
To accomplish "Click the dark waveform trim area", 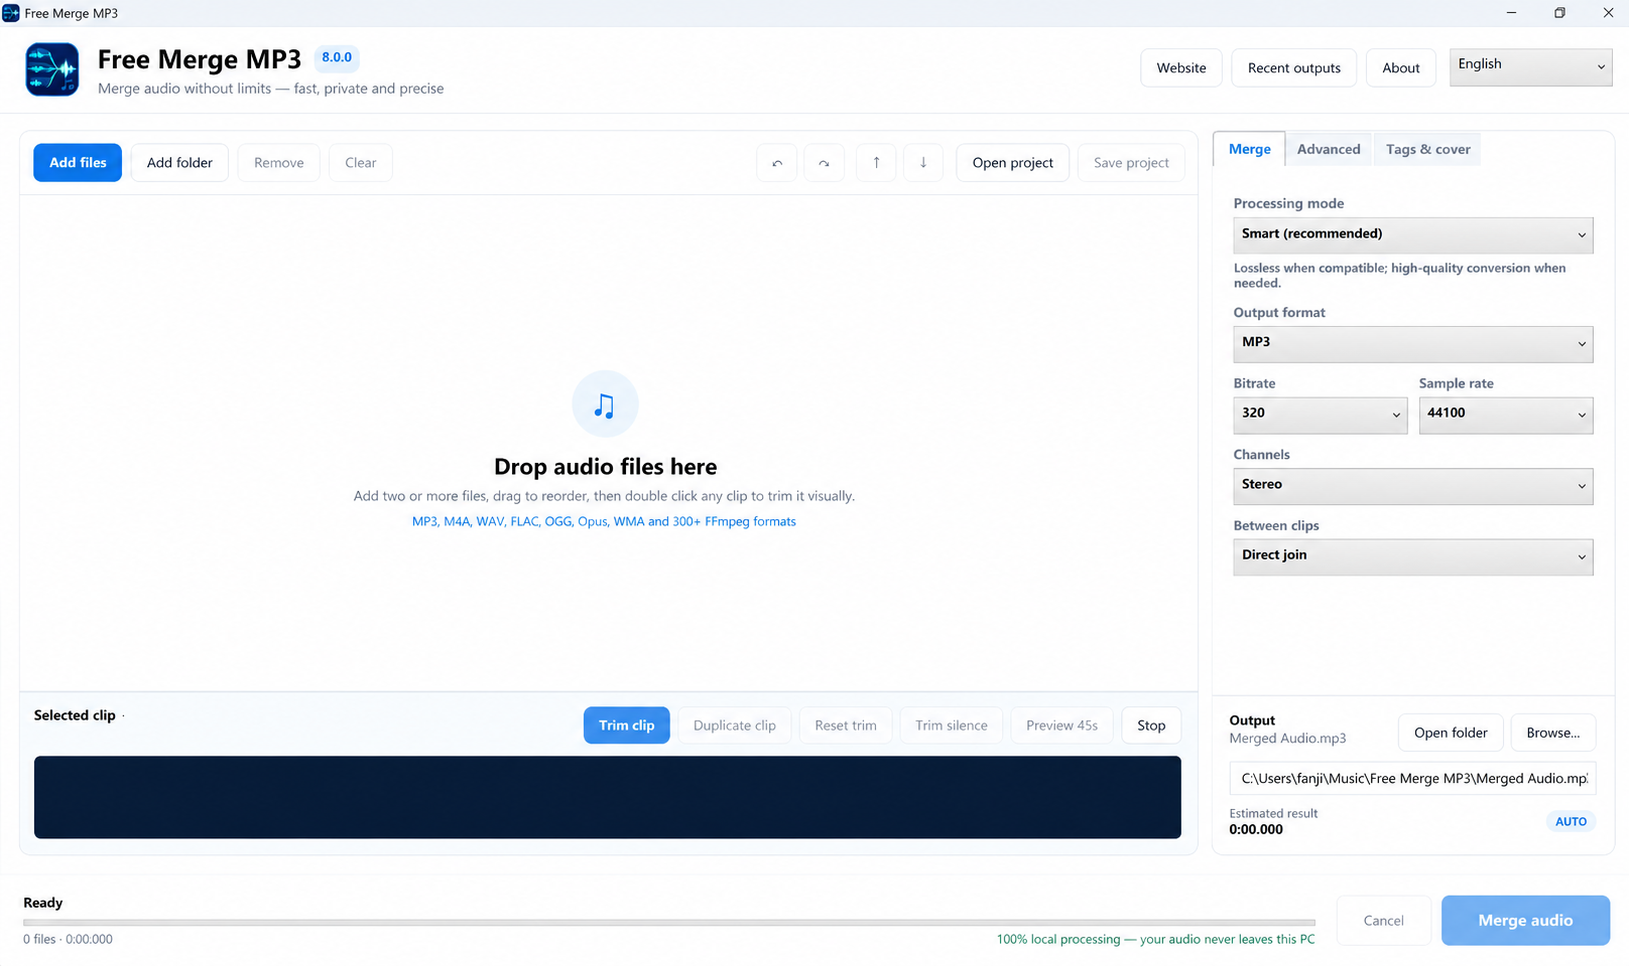I will click(607, 797).
